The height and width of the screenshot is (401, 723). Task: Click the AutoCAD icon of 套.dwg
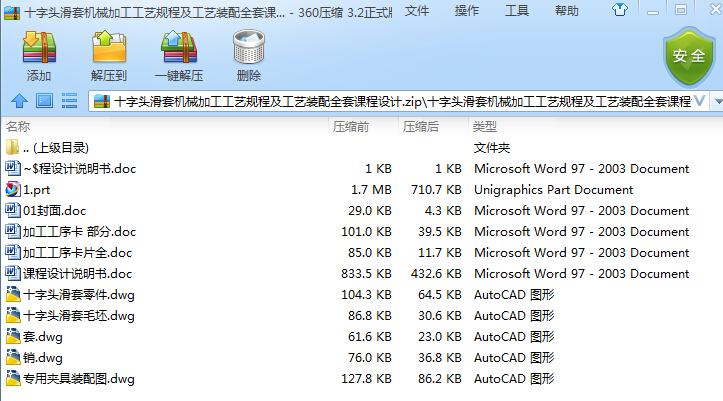coord(13,336)
